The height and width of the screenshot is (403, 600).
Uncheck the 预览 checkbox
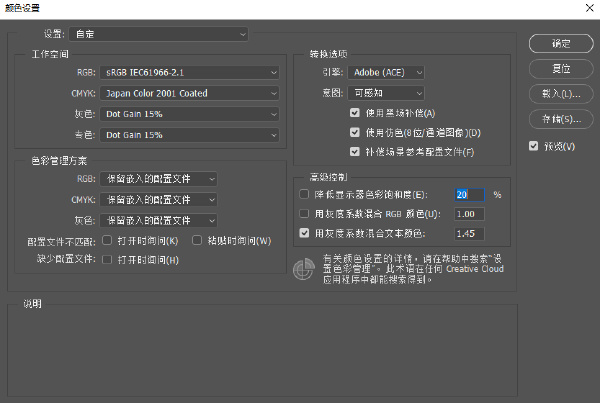tap(535, 146)
